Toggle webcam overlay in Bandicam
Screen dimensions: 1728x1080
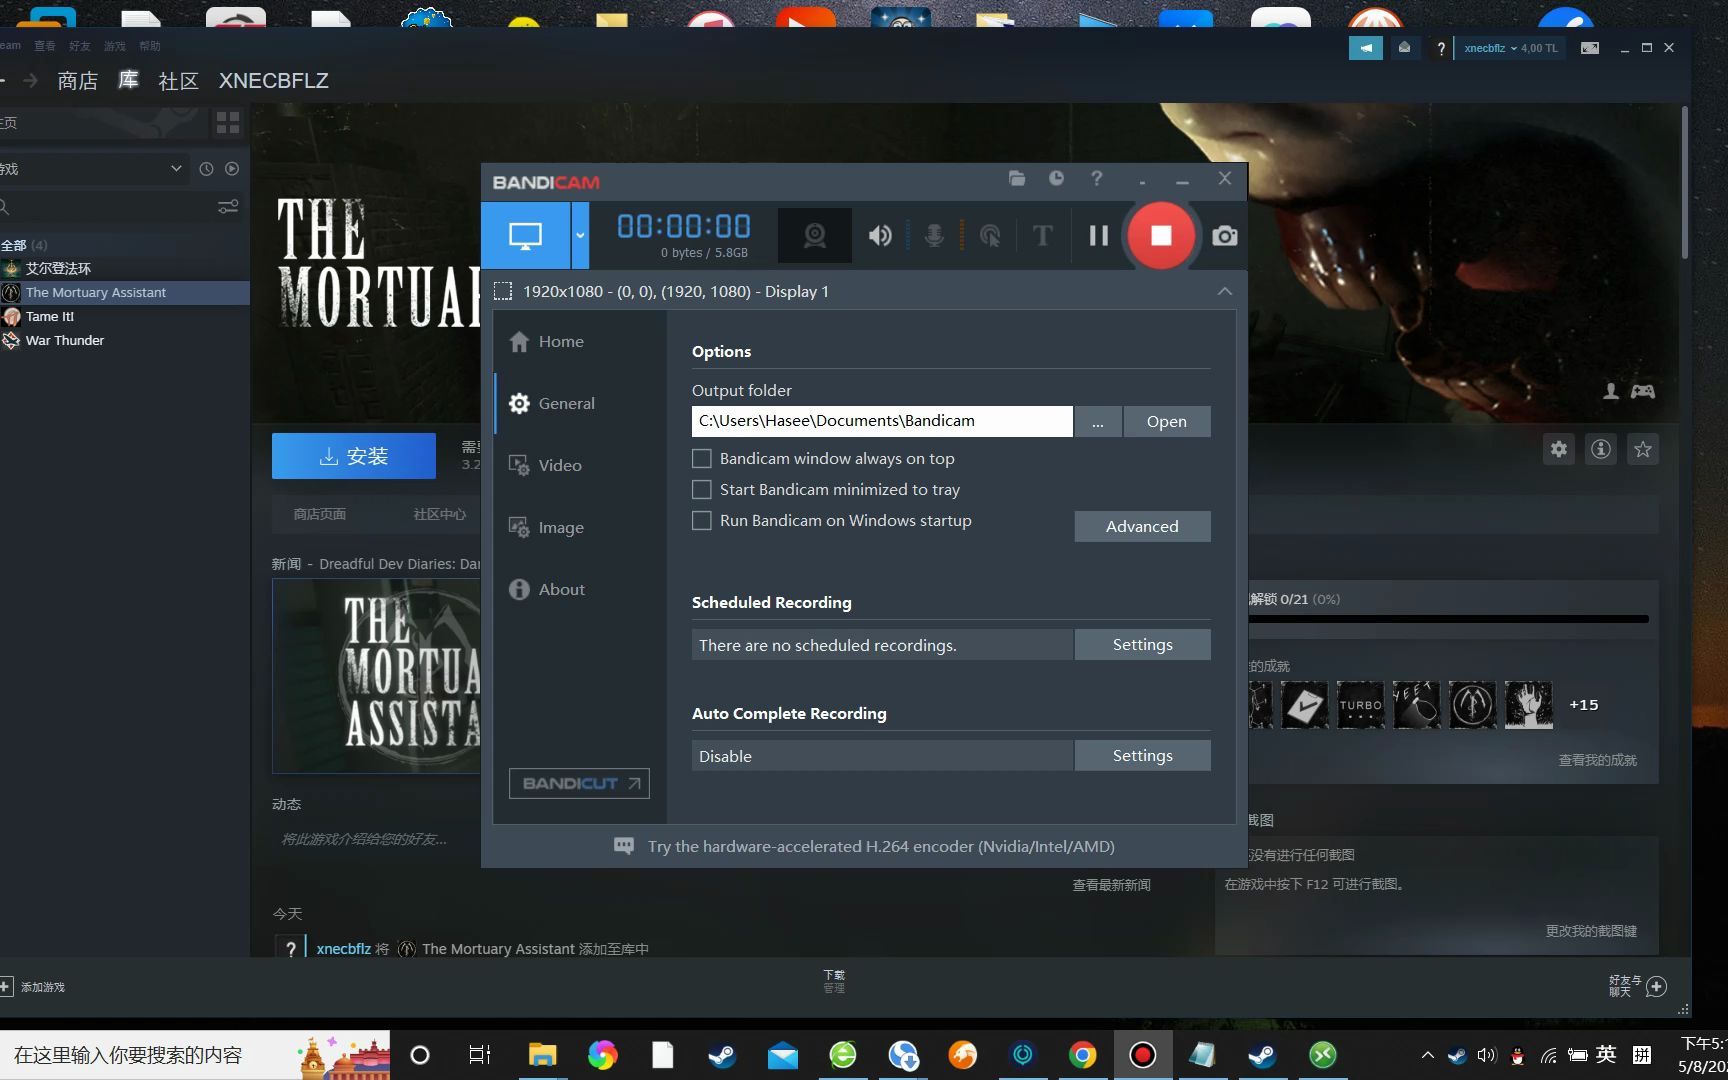815,235
